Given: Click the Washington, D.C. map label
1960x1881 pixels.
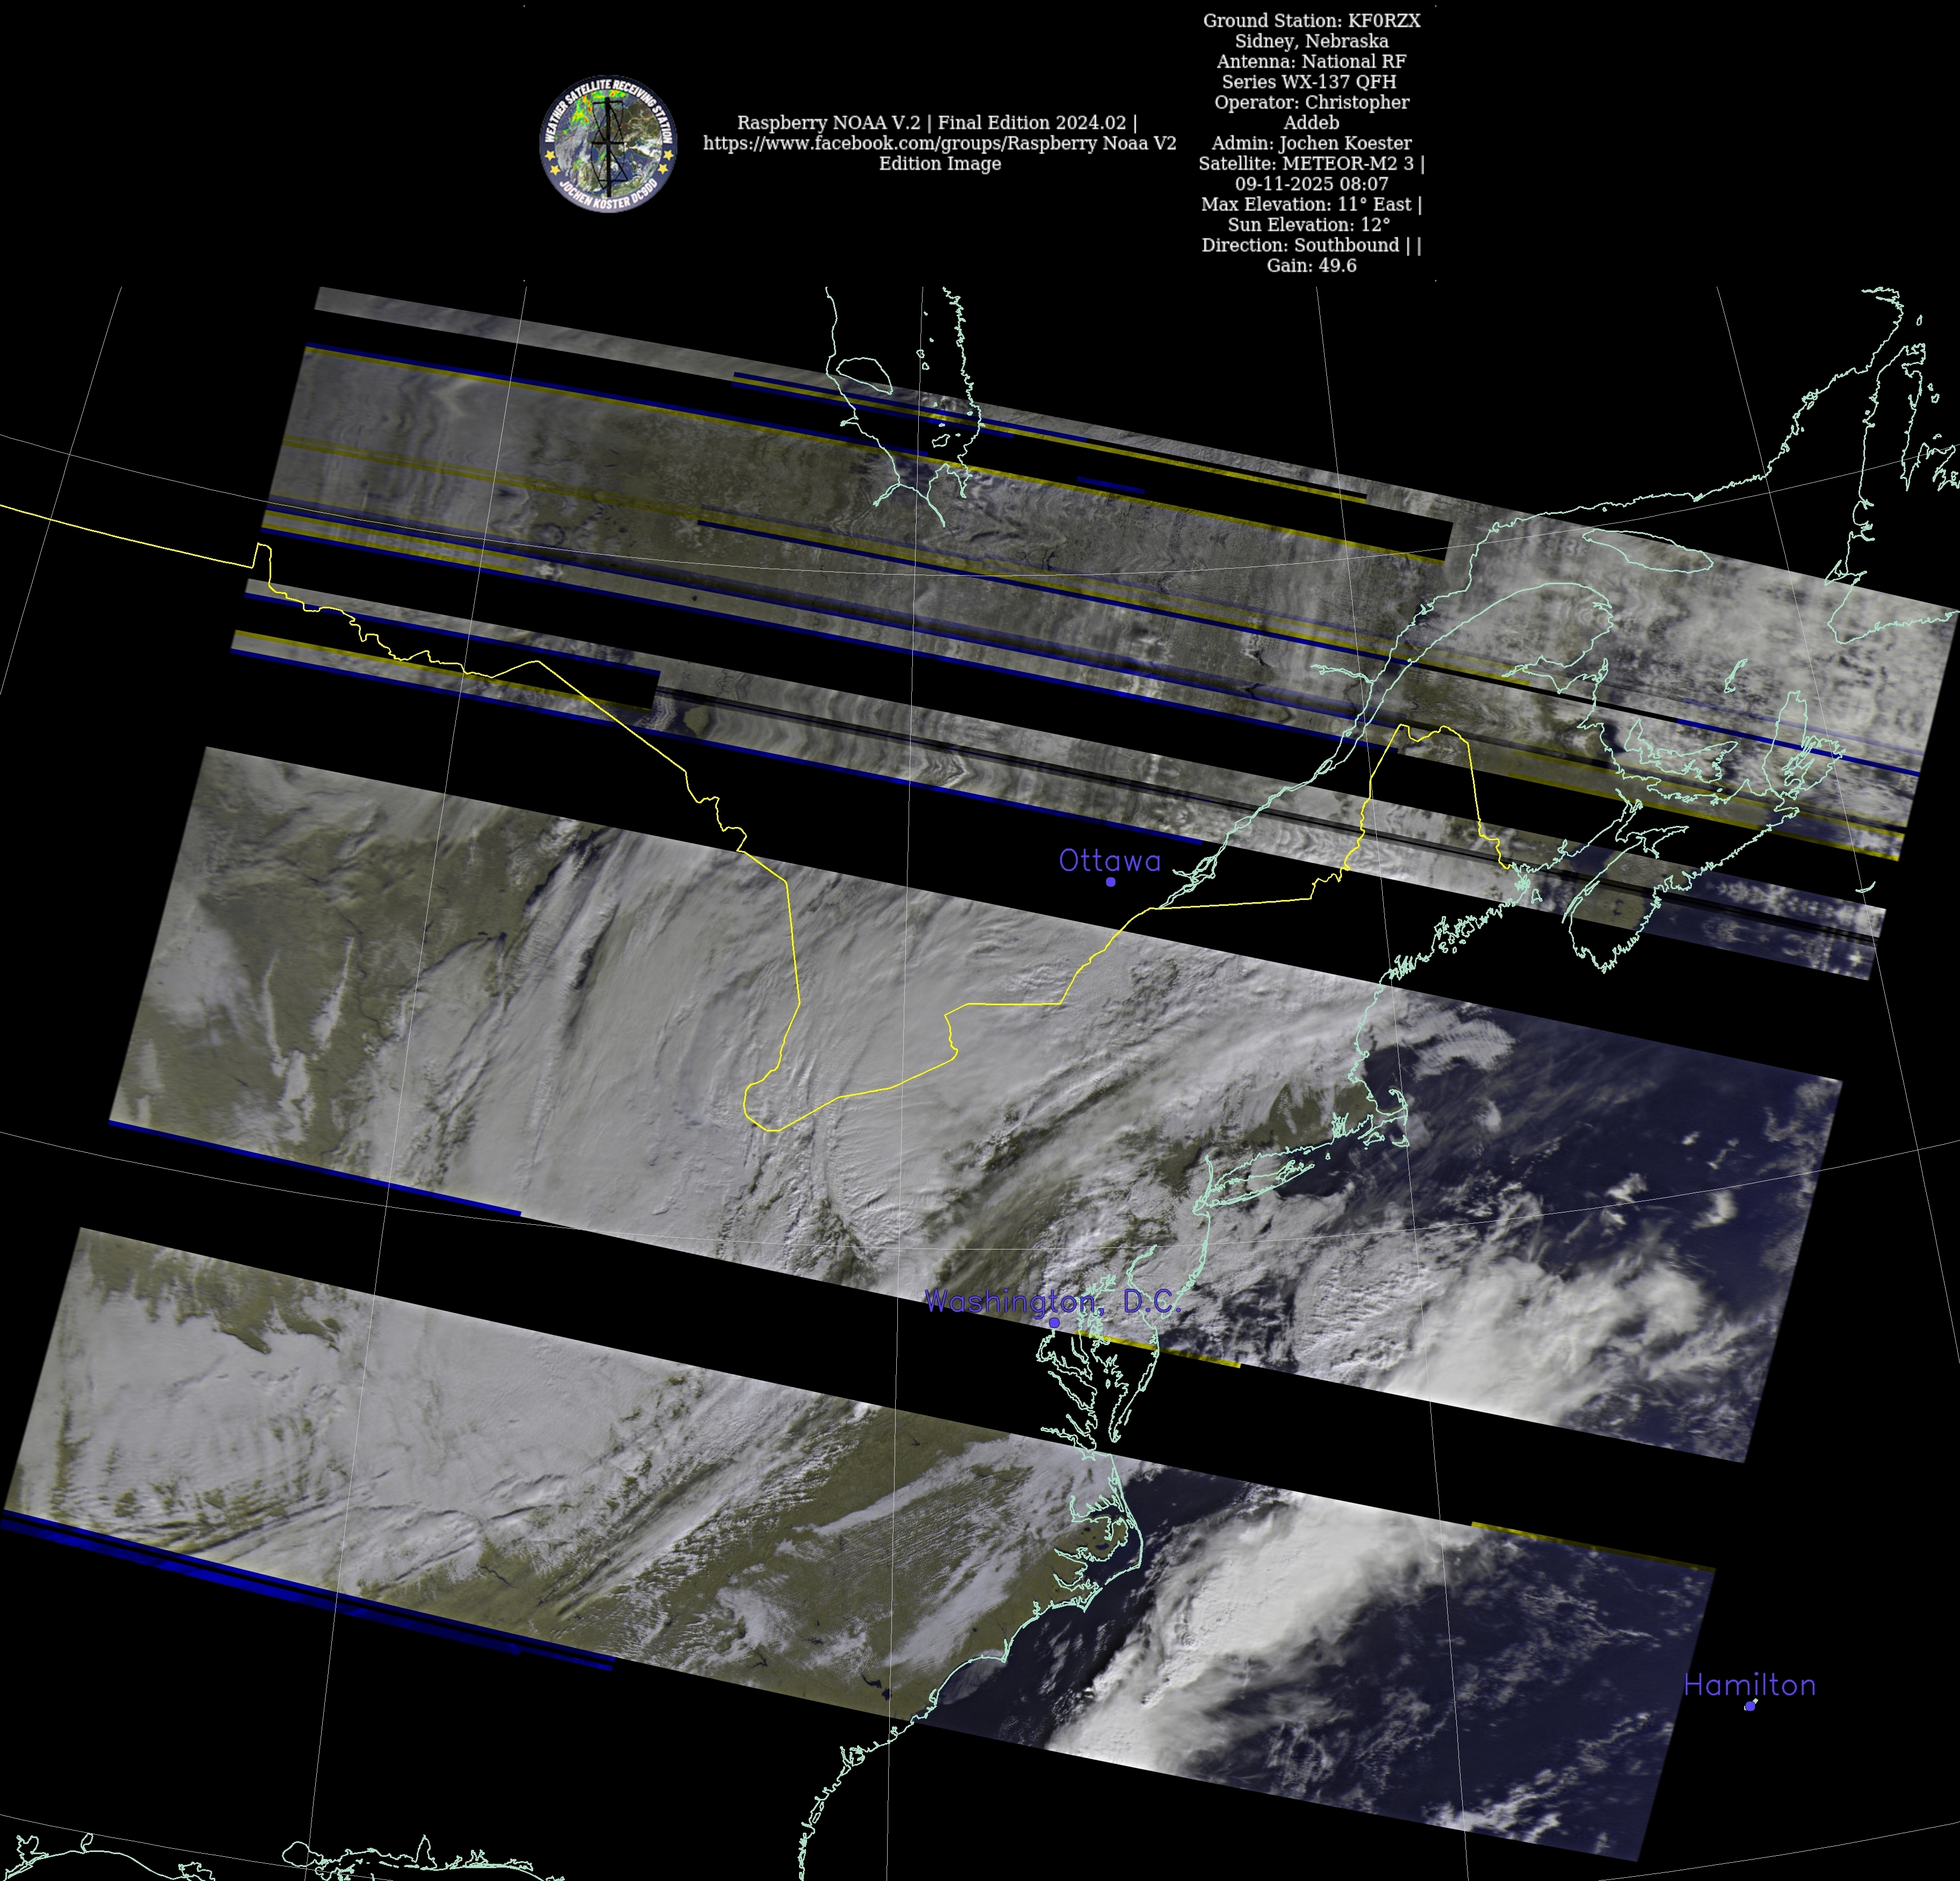Looking at the screenshot, I should point(1052,1301).
